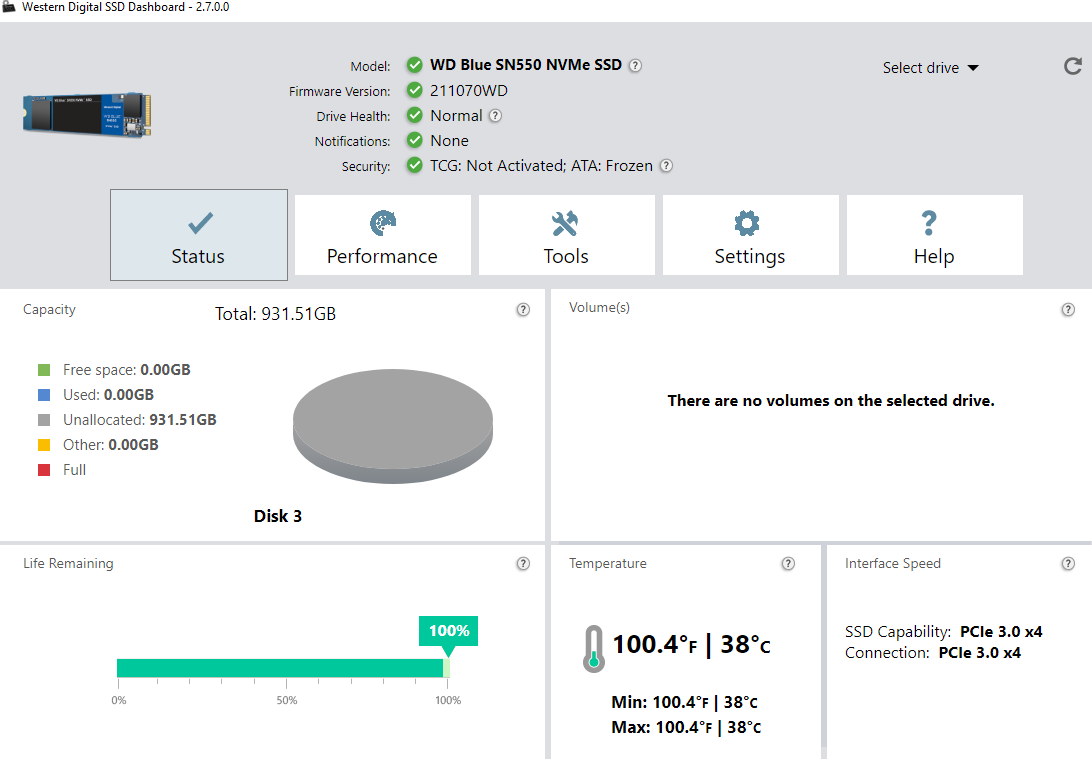Click the gray Unallocated swatch

(x=44, y=420)
